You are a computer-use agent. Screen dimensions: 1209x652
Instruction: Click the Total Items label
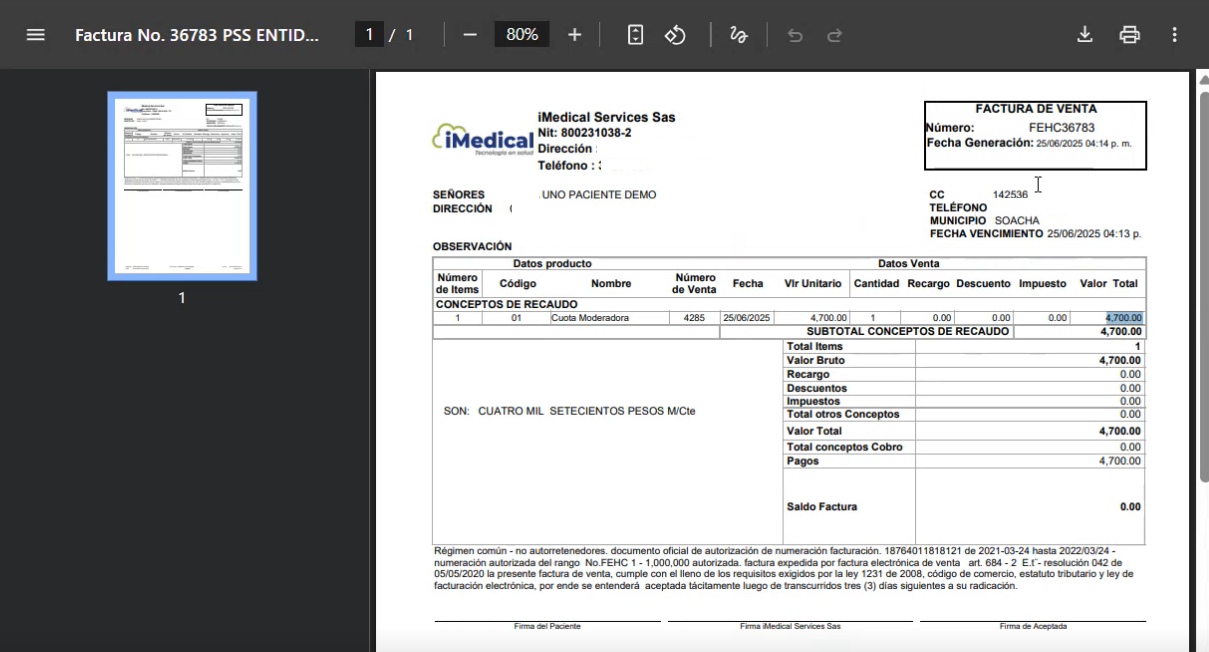click(815, 347)
